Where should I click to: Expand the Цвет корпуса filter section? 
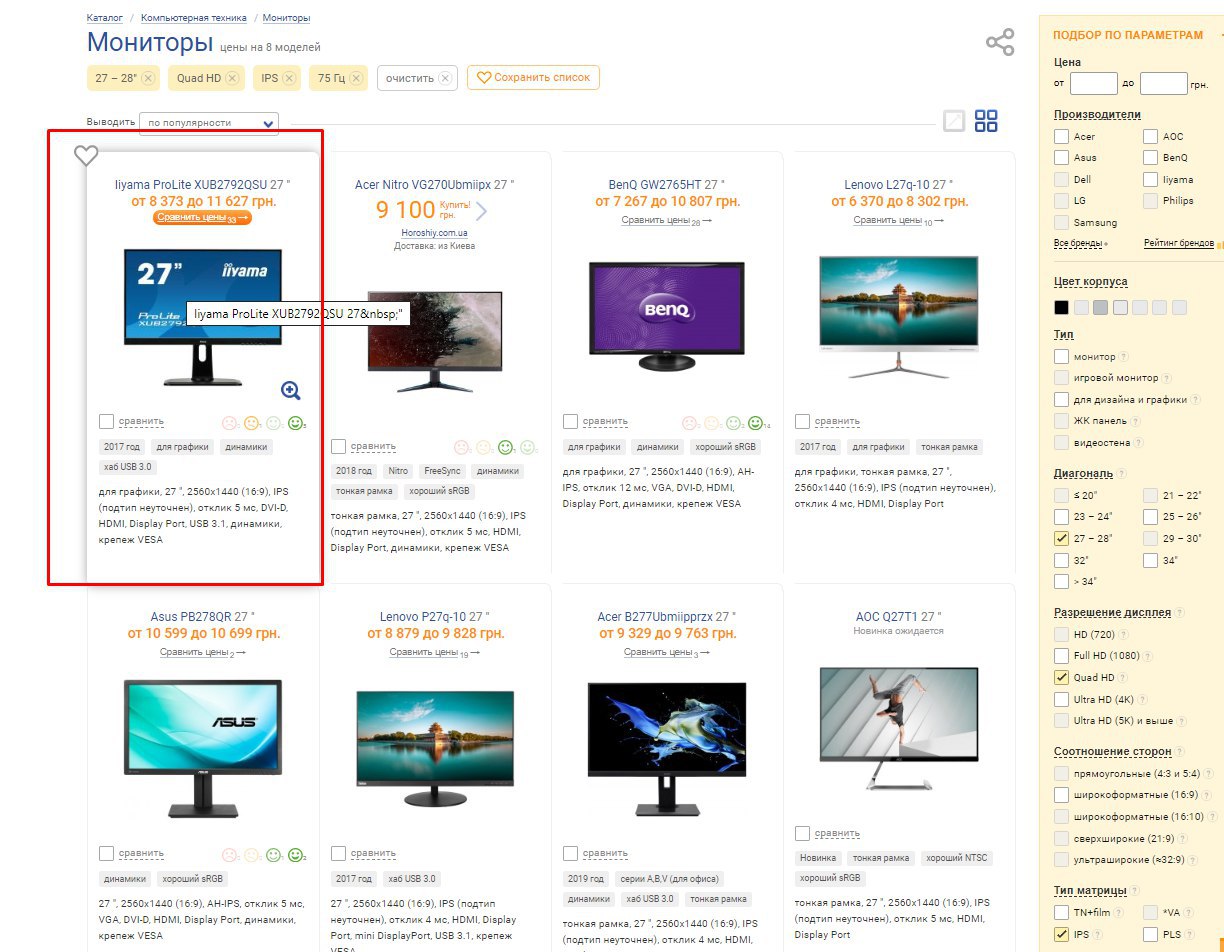pyautogui.click(x=1090, y=282)
